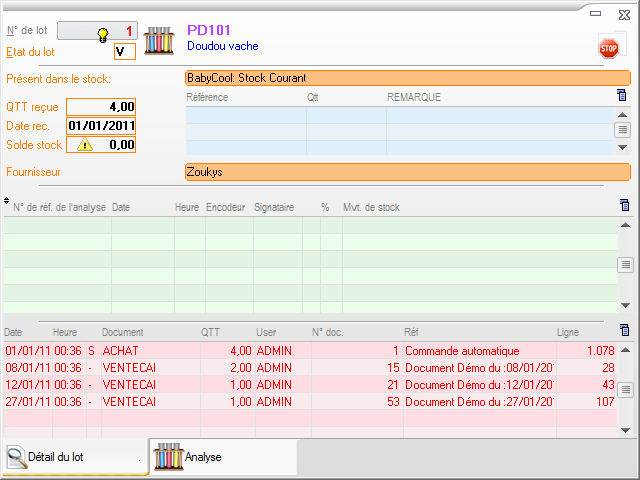
Task: Click the Date rec. field
Action: (100, 126)
